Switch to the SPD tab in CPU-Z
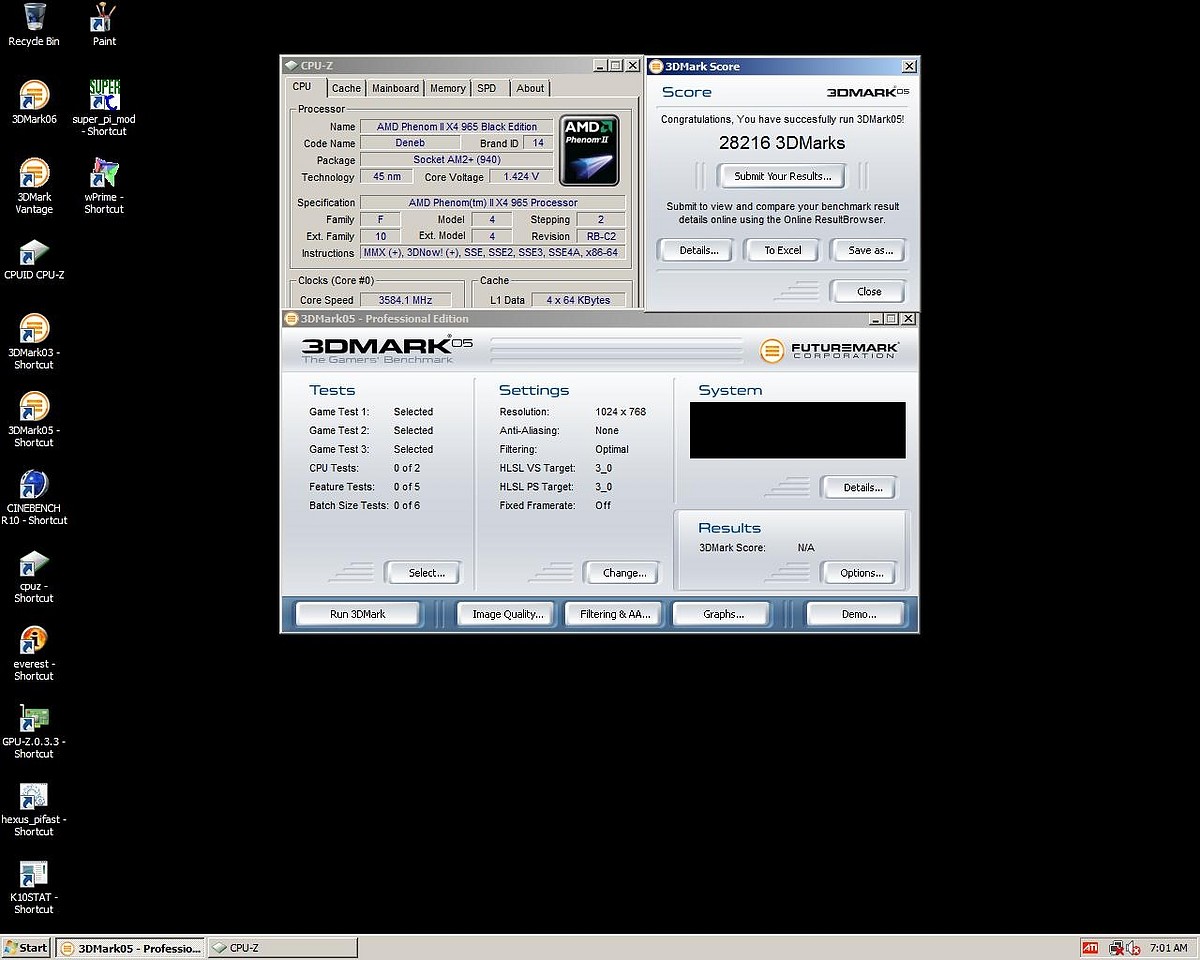This screenshot has height=960, width=1200. pyautogui.click(x=487, y=88)
